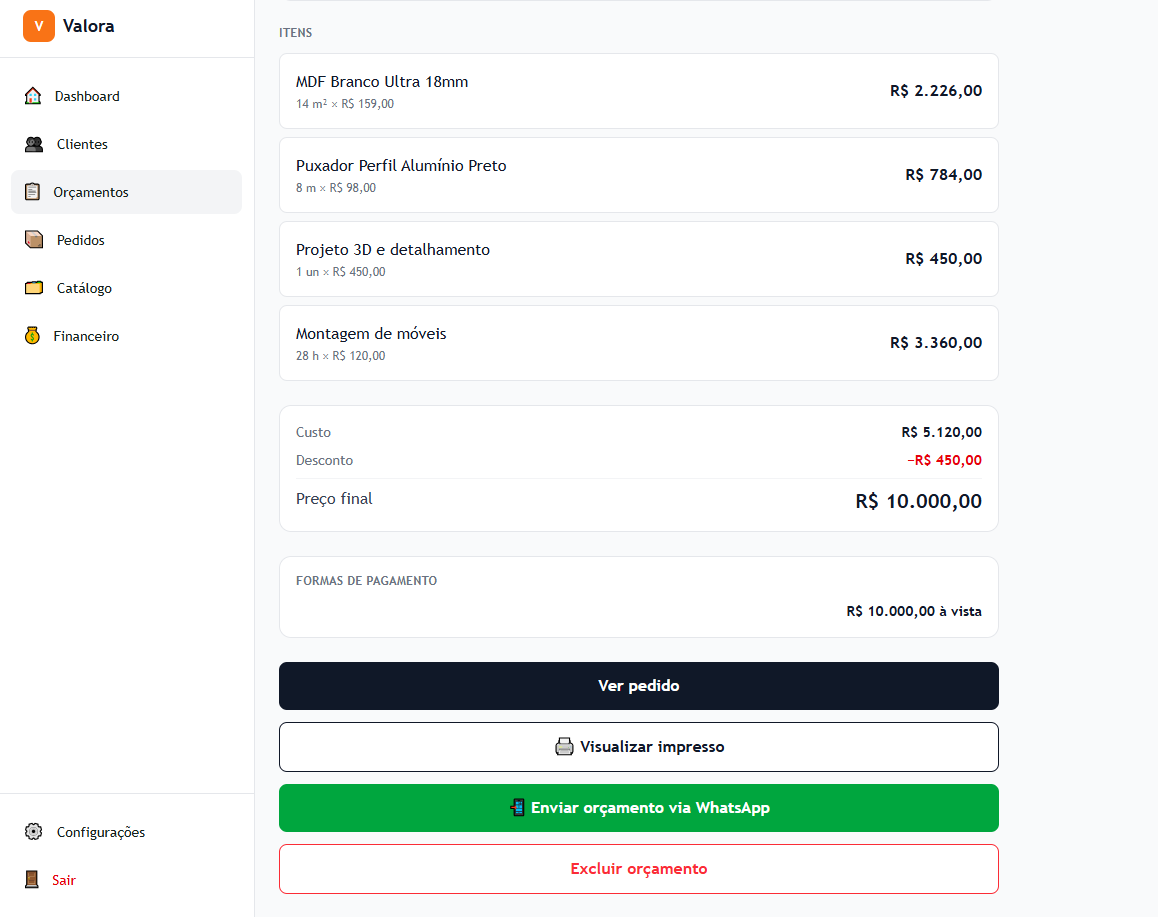Click the Projeto 3D e detalhamento item

click(639, 259)
